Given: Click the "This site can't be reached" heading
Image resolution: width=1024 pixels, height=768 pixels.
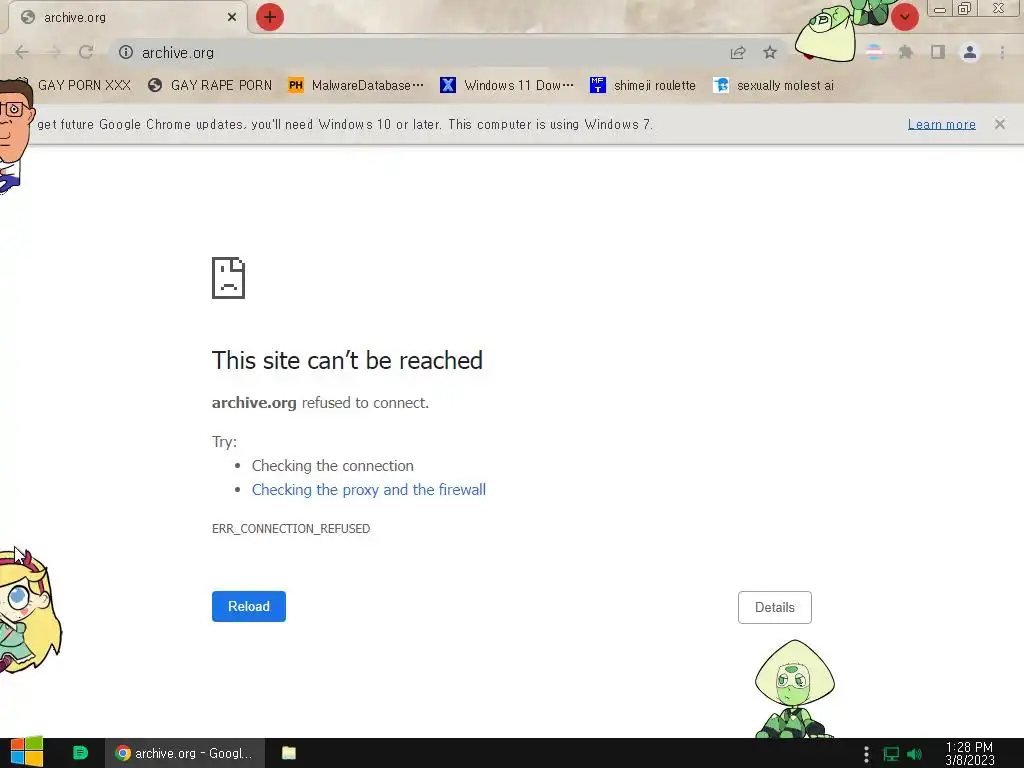Looking at the screenshot, I should coord(347,360).
